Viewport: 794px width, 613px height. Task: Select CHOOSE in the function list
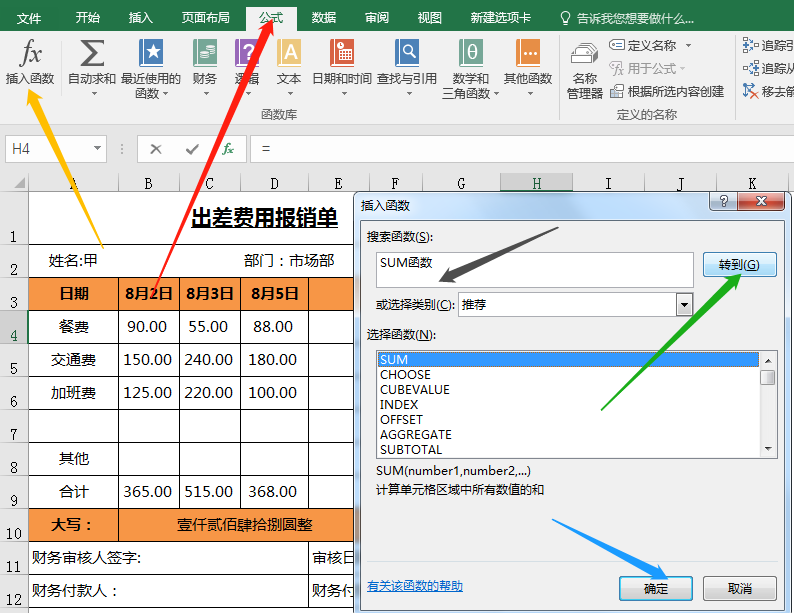point(568,375)
